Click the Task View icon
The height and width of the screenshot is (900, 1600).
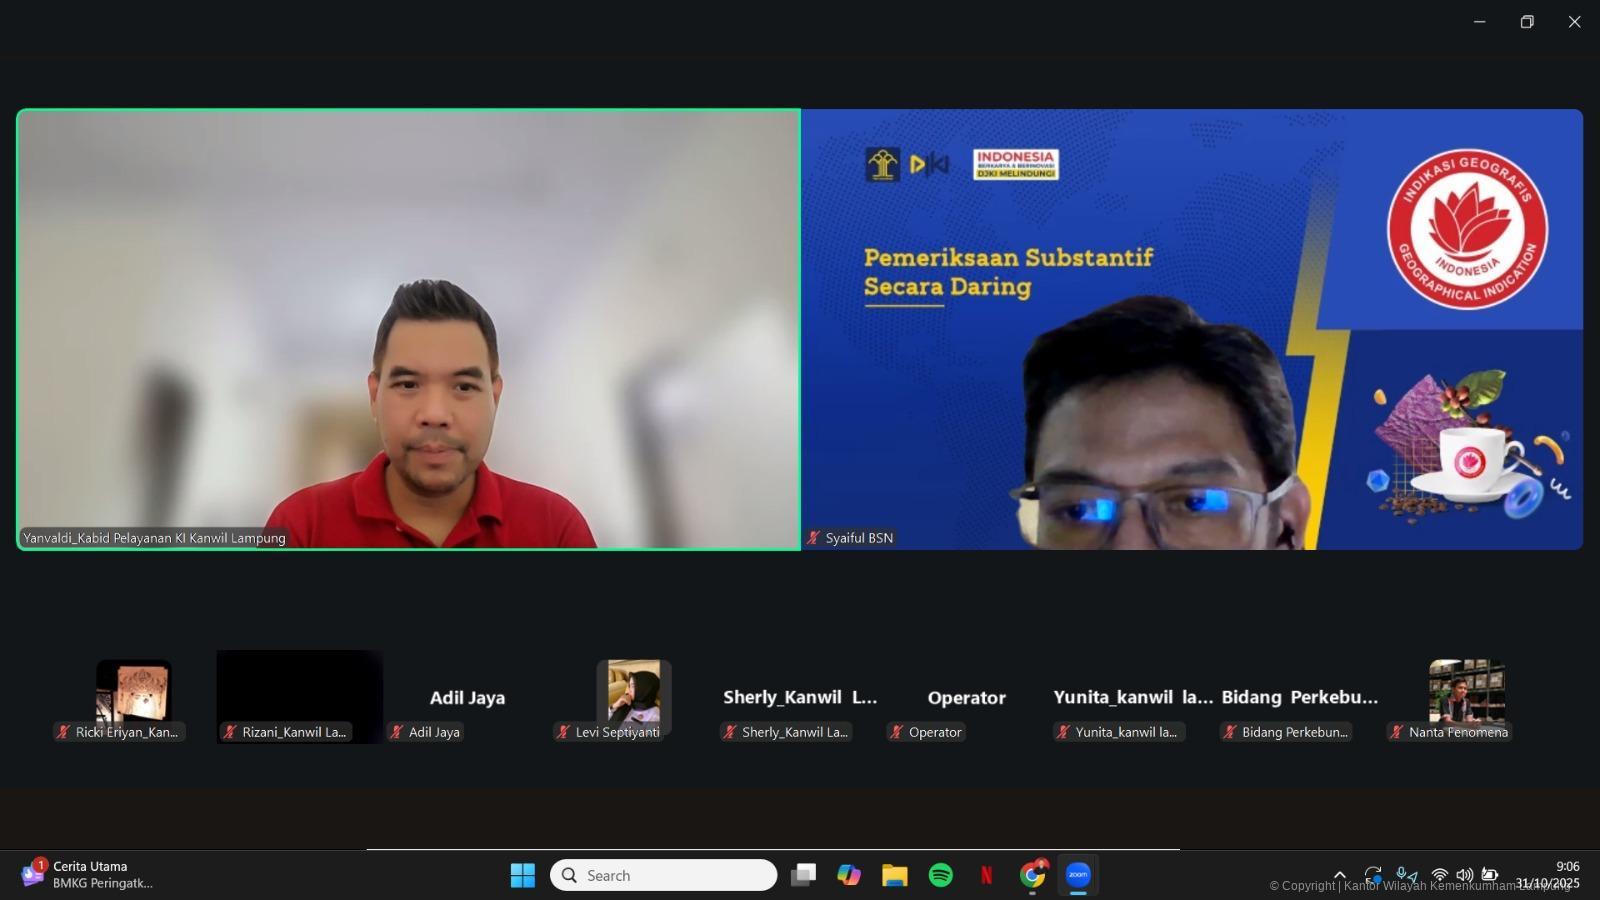tap(803, 875)
